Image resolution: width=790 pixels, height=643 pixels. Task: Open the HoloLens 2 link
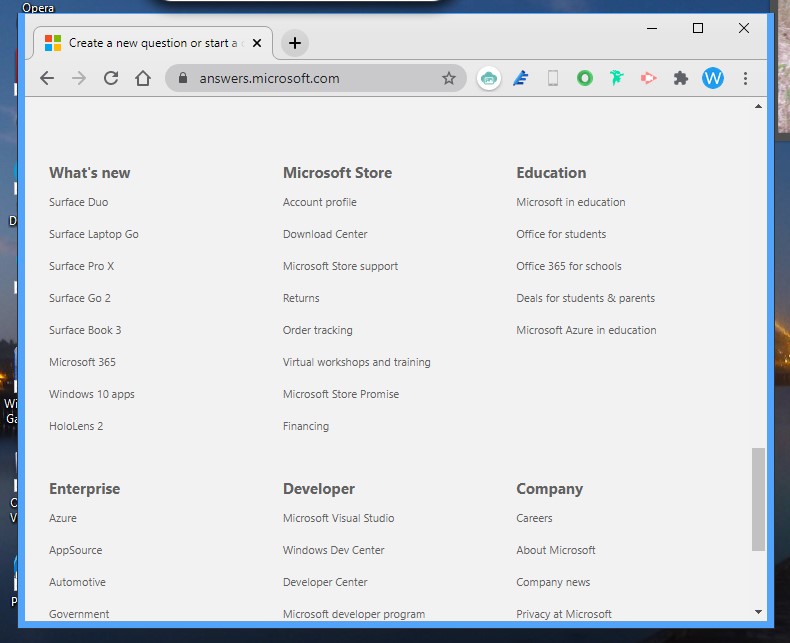tap(76, 426)
